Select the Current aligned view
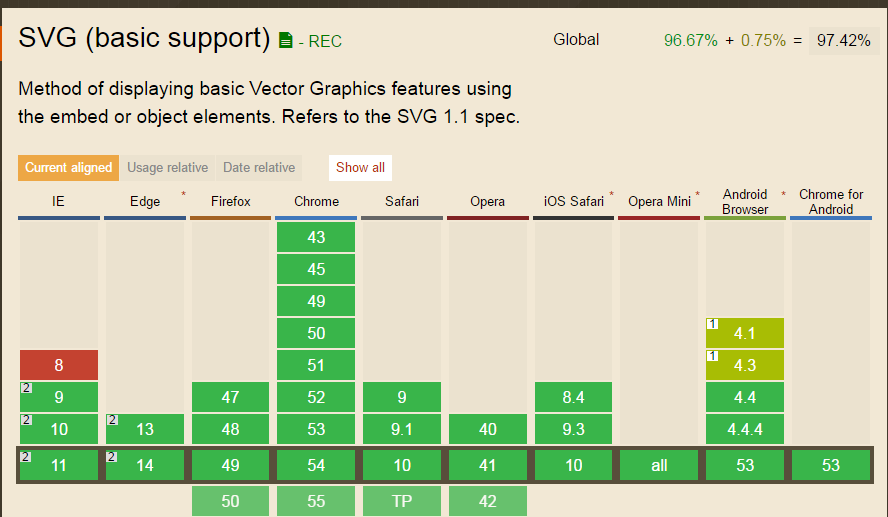Screen dimensions: 888x517 click(68, 168)
